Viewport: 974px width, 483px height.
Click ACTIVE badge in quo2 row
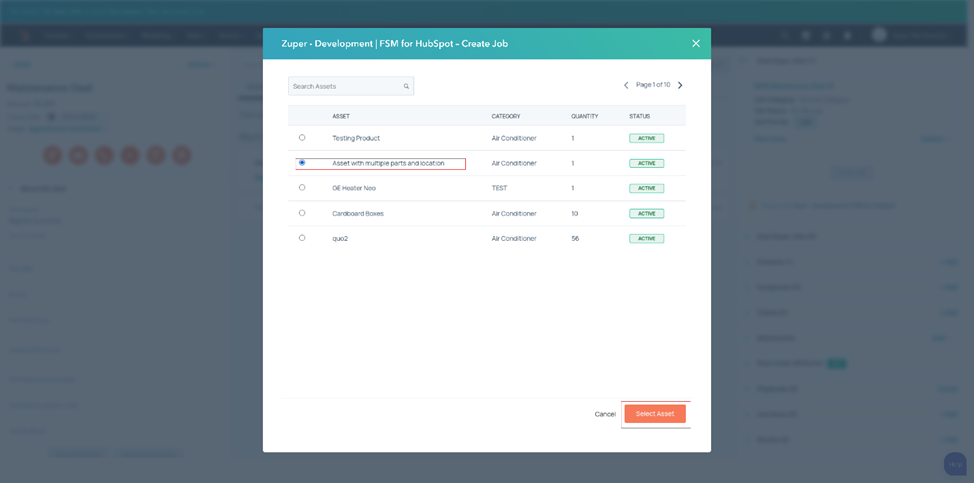coord(647,238)
